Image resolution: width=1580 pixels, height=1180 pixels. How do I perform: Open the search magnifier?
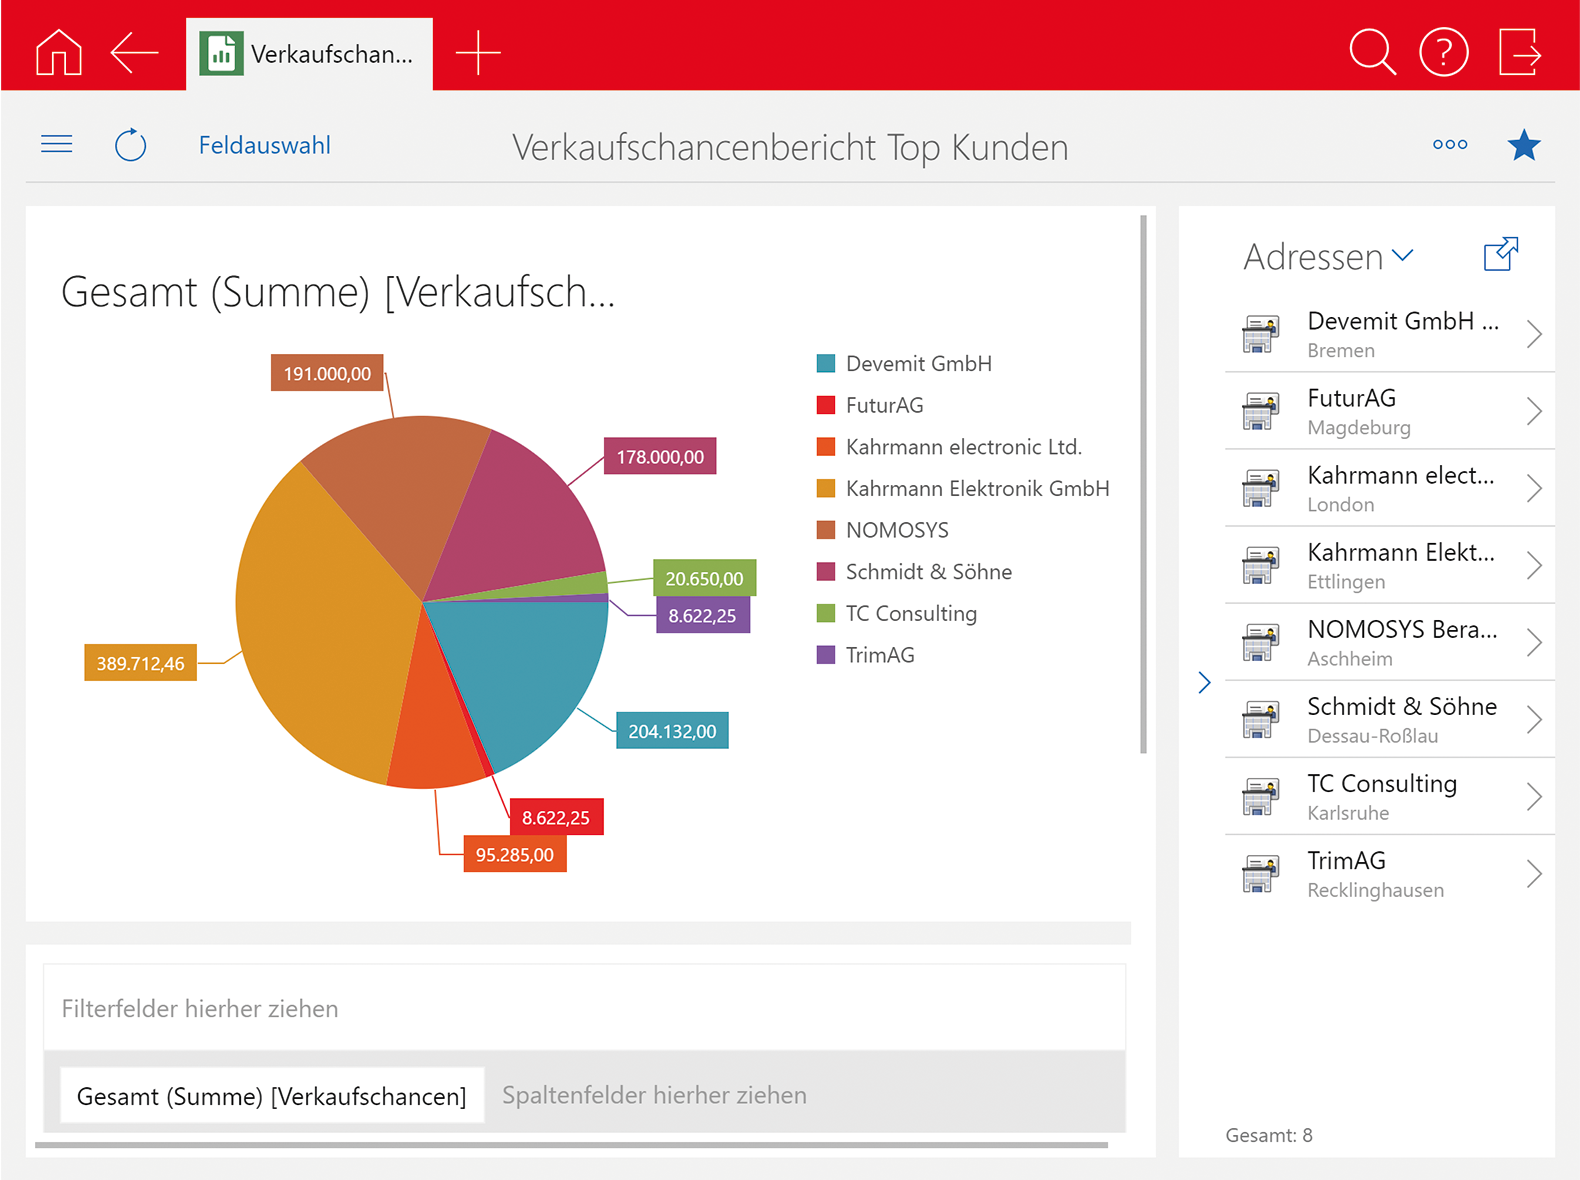(x=1371, y=52)
